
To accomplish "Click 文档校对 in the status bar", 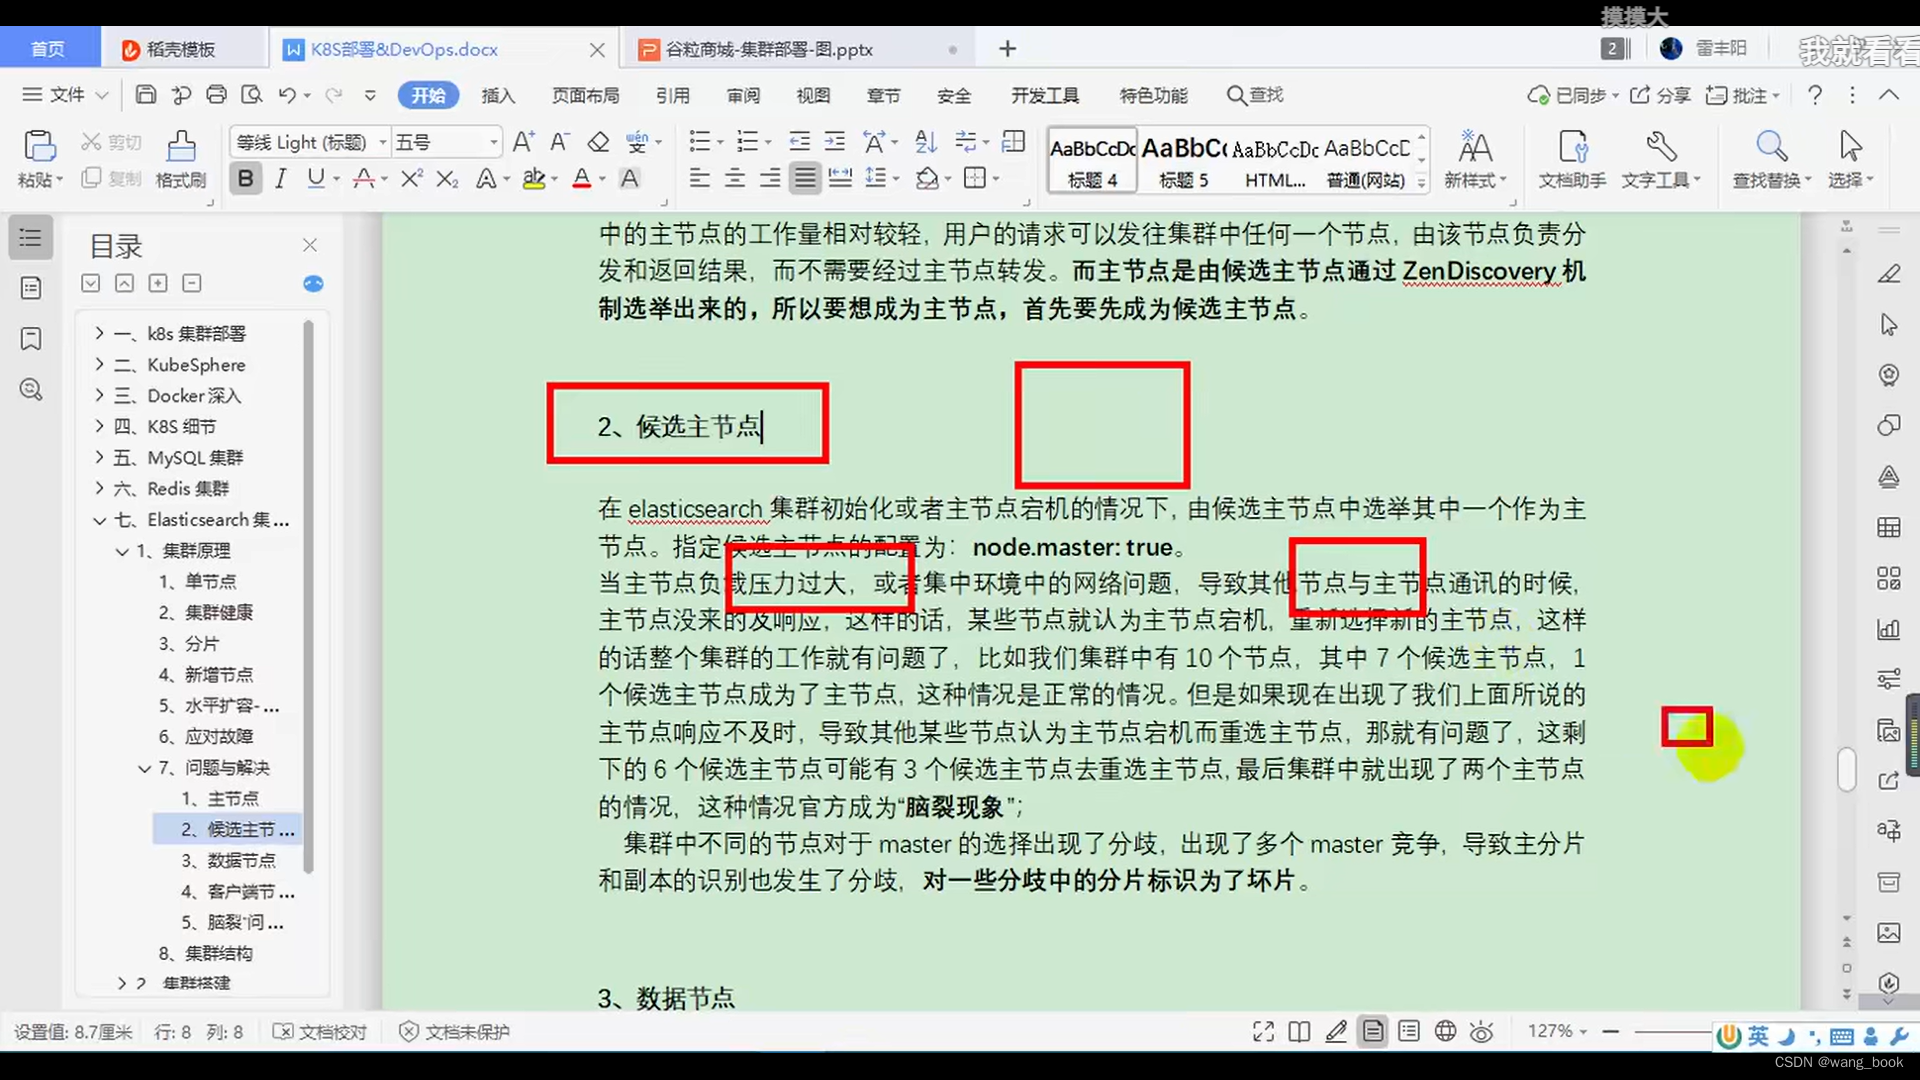I will [x=331, y=1031].
